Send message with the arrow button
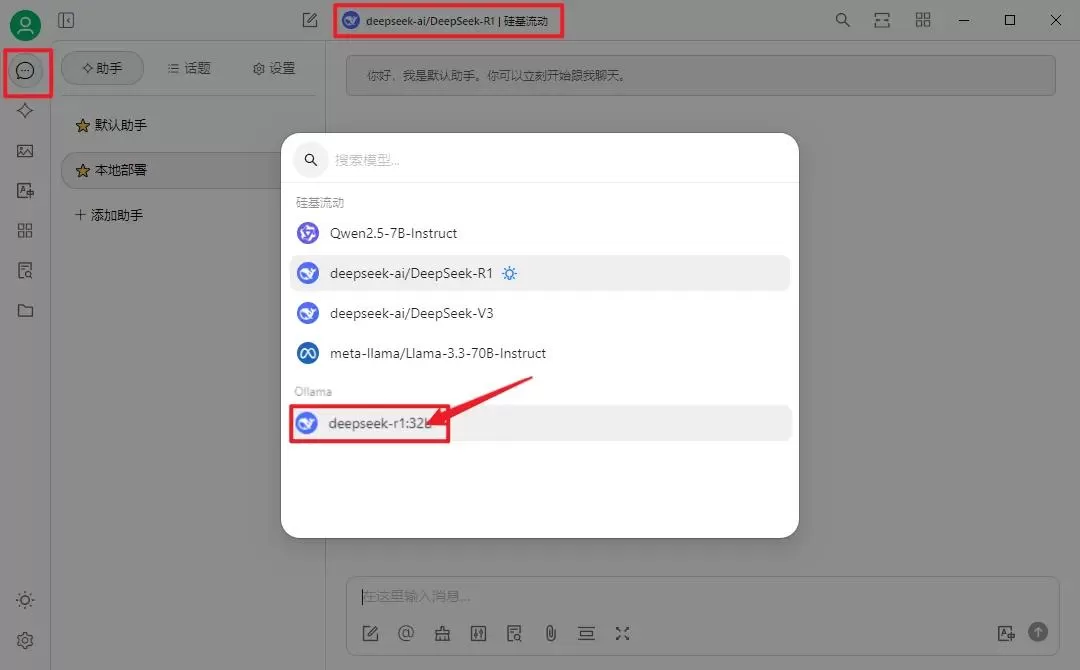The height and width of the screenshot is (670, 1080). tap(1038, 631)
